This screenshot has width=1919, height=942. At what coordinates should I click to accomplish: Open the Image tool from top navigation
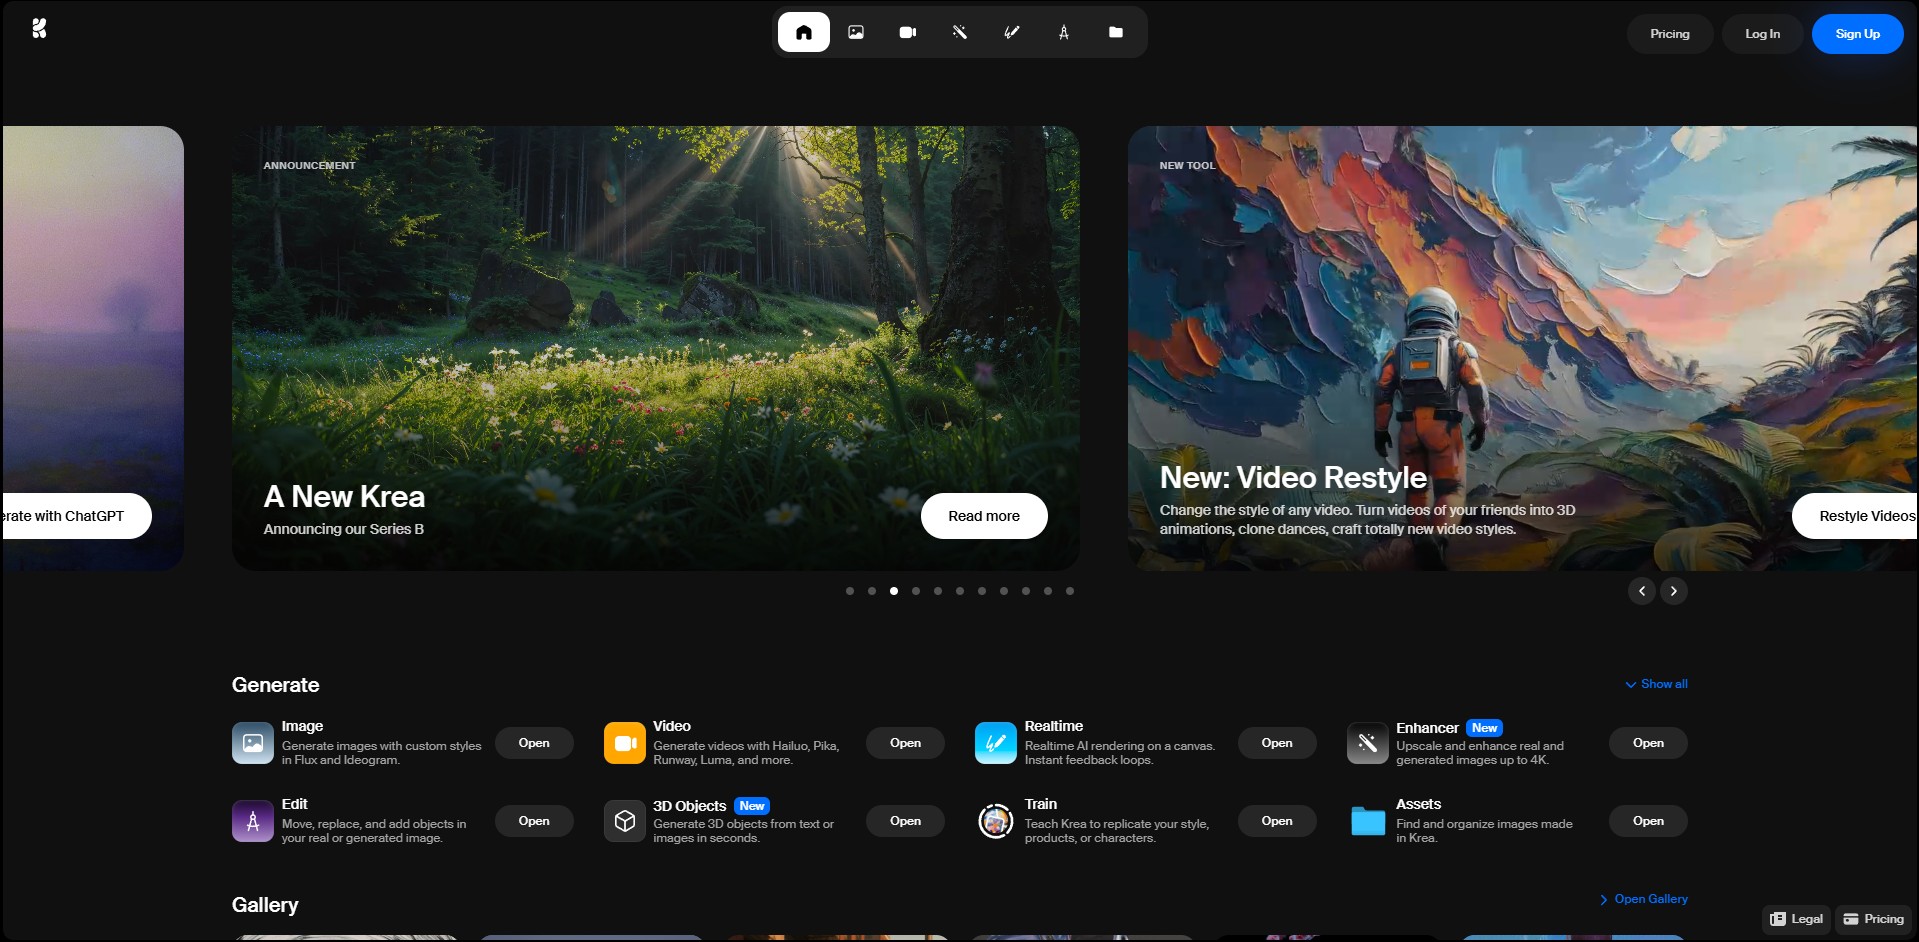[x=856, y=32]
